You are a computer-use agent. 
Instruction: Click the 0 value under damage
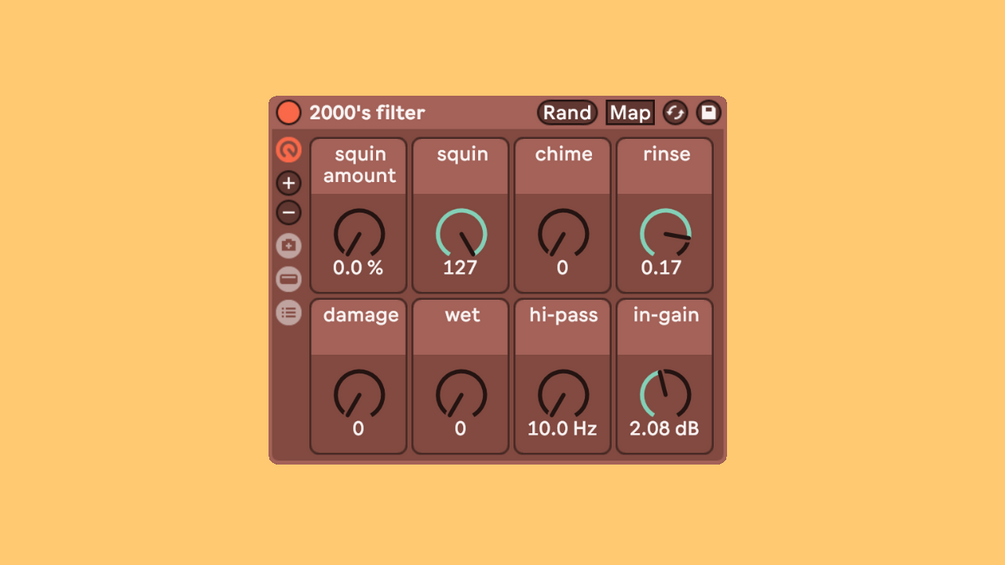point(358,429)
